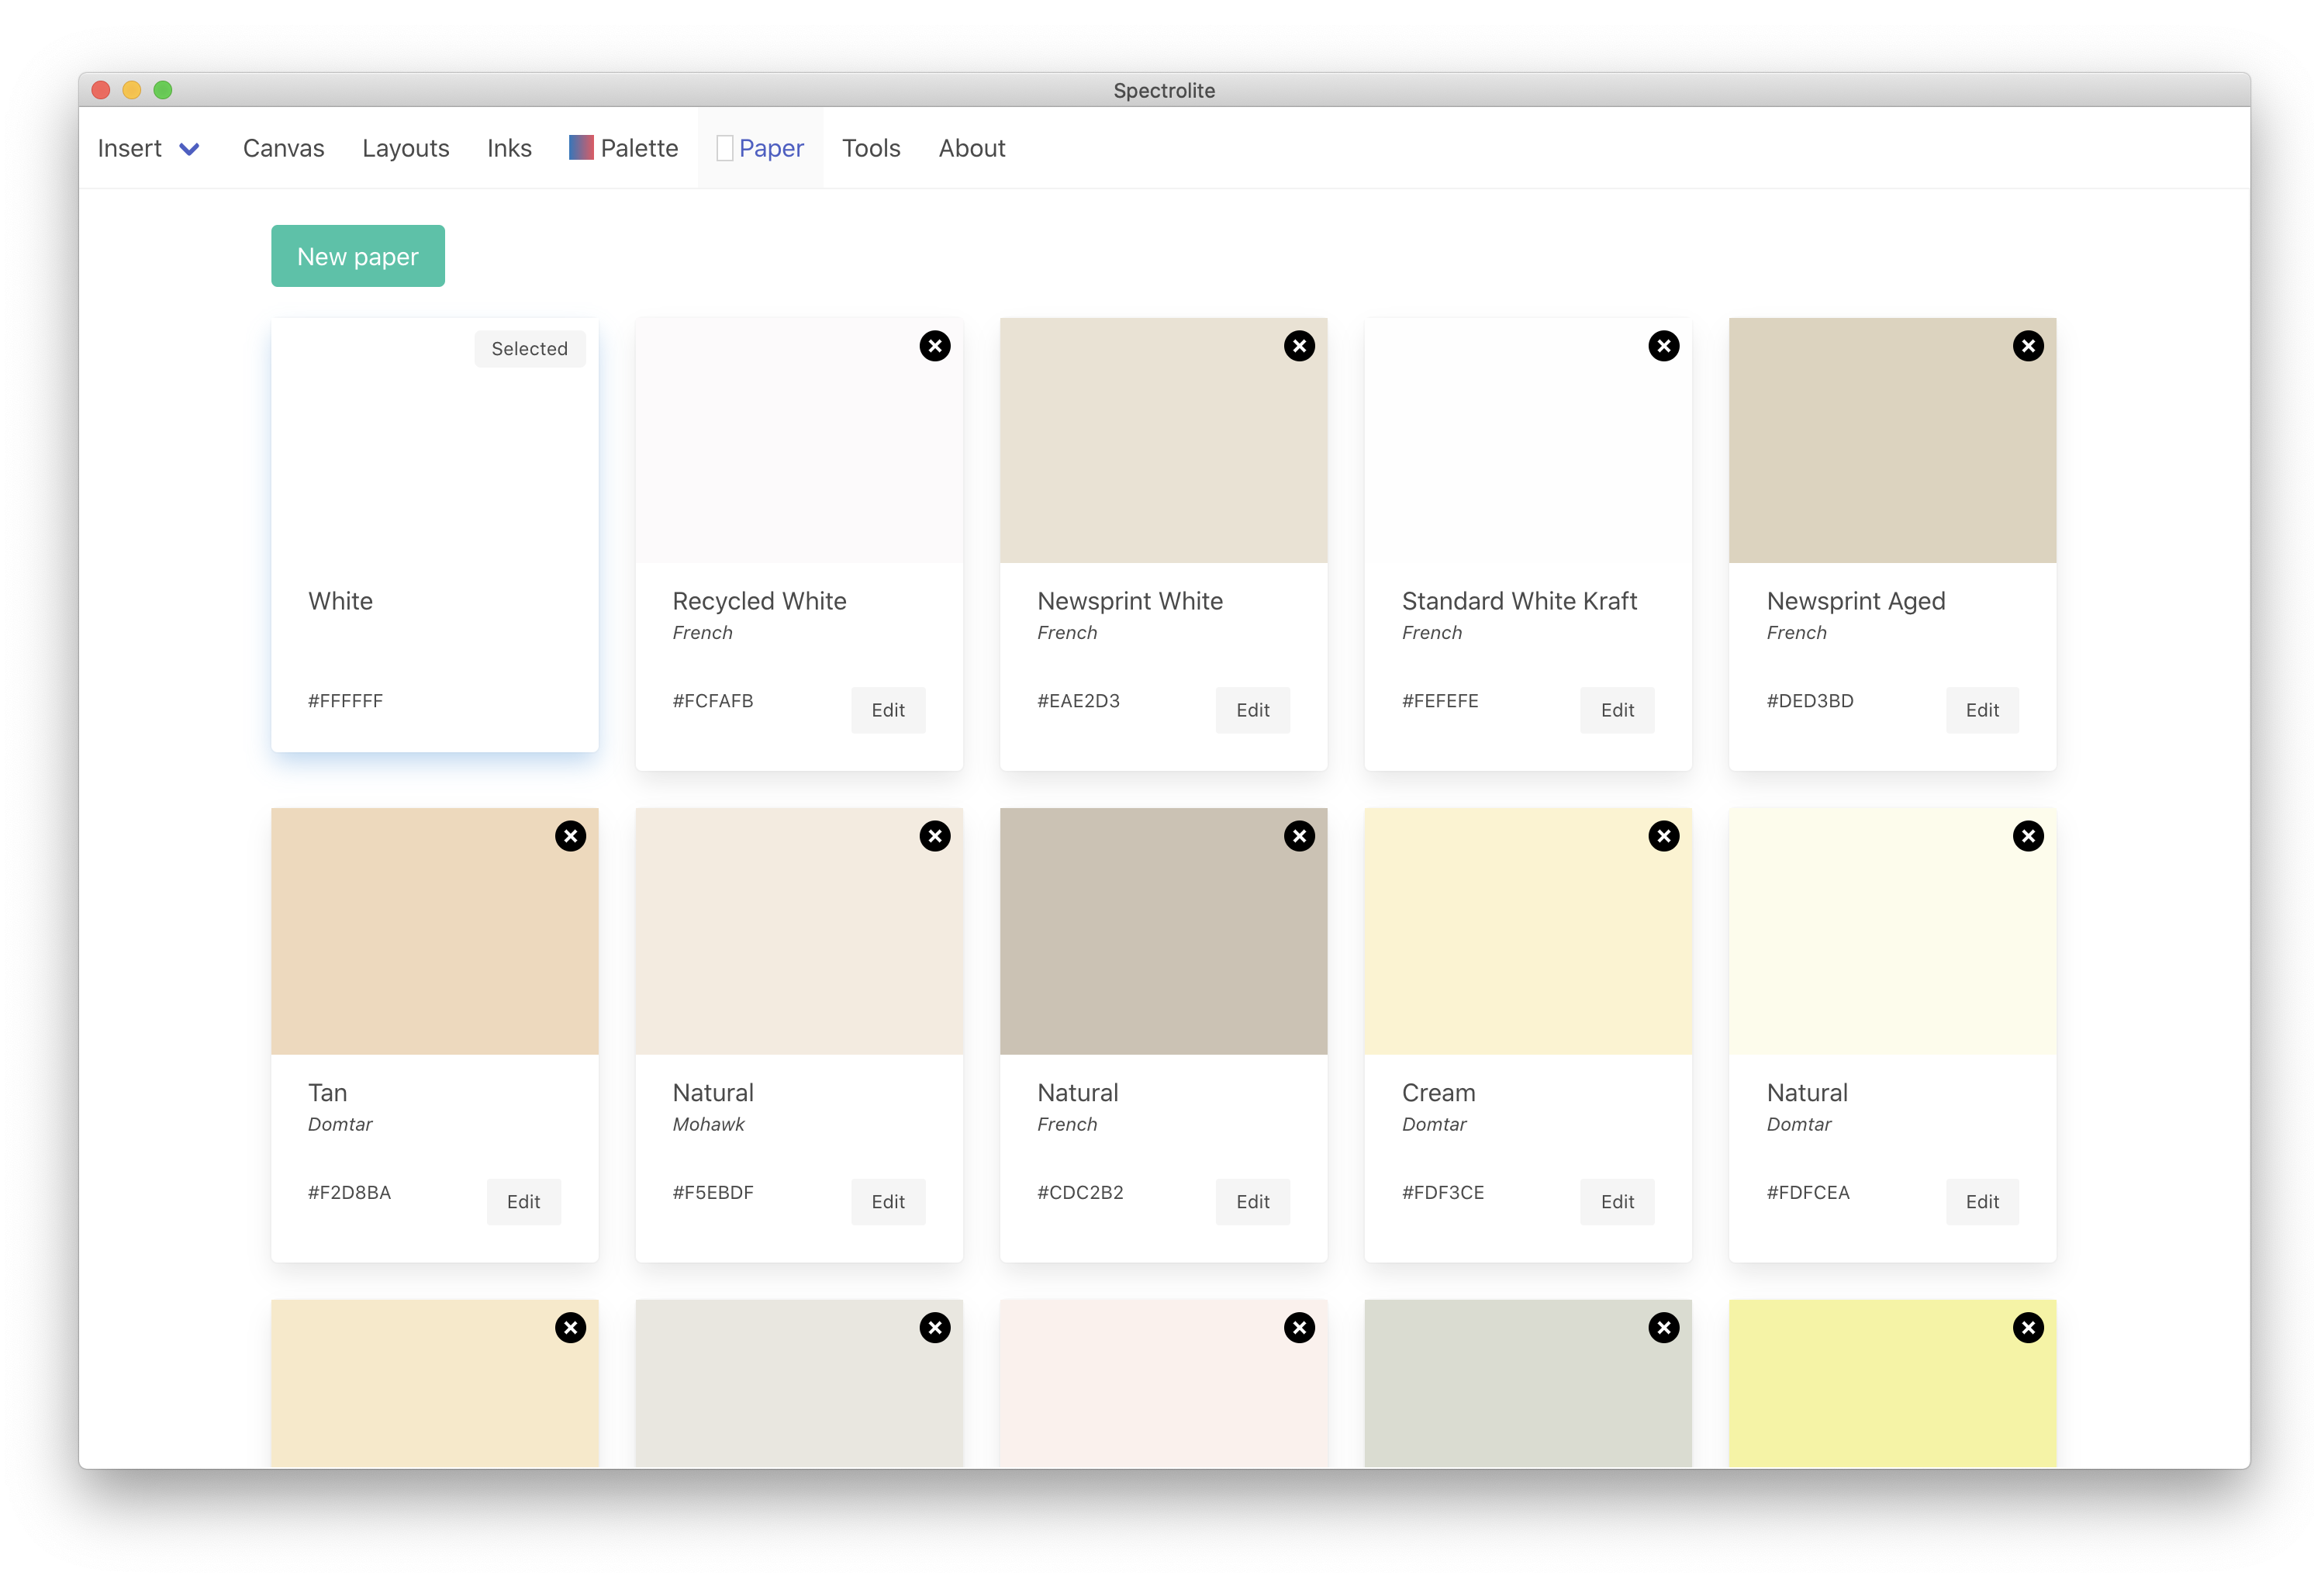Pick the Recycled White paper swatch
The image size is (2314, 1596).
[798, 440]
